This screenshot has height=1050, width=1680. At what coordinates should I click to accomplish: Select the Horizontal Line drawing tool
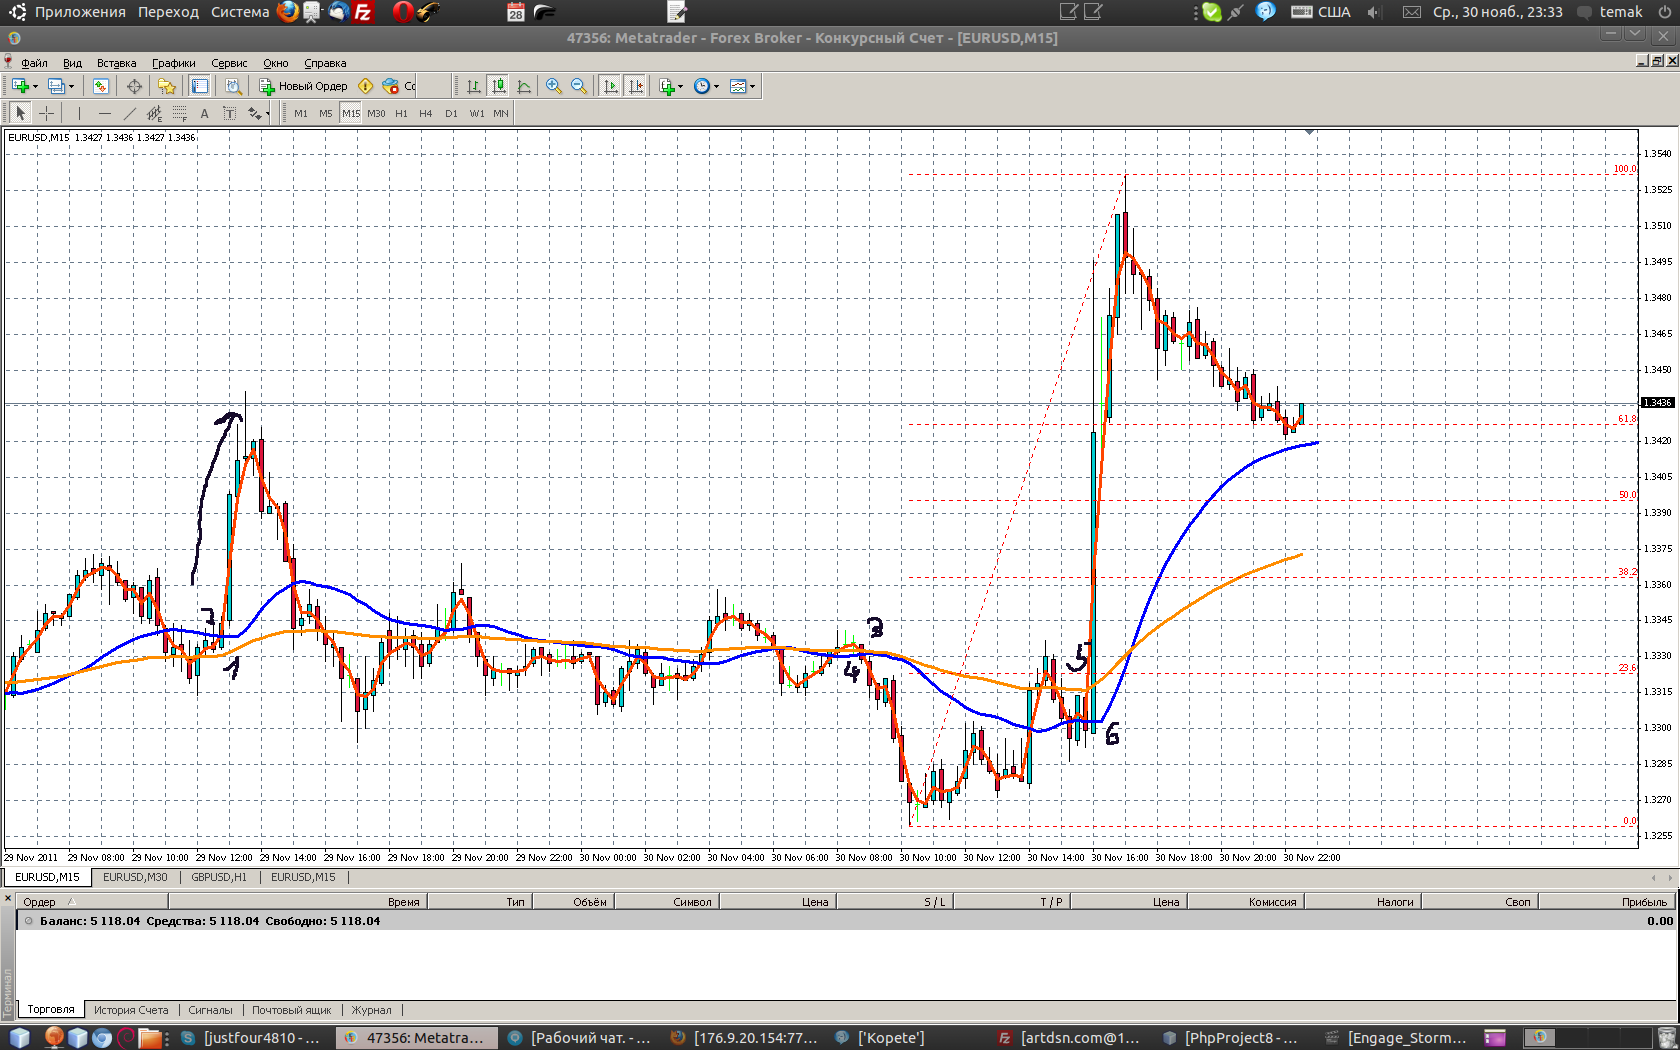[x=104, y=113]
